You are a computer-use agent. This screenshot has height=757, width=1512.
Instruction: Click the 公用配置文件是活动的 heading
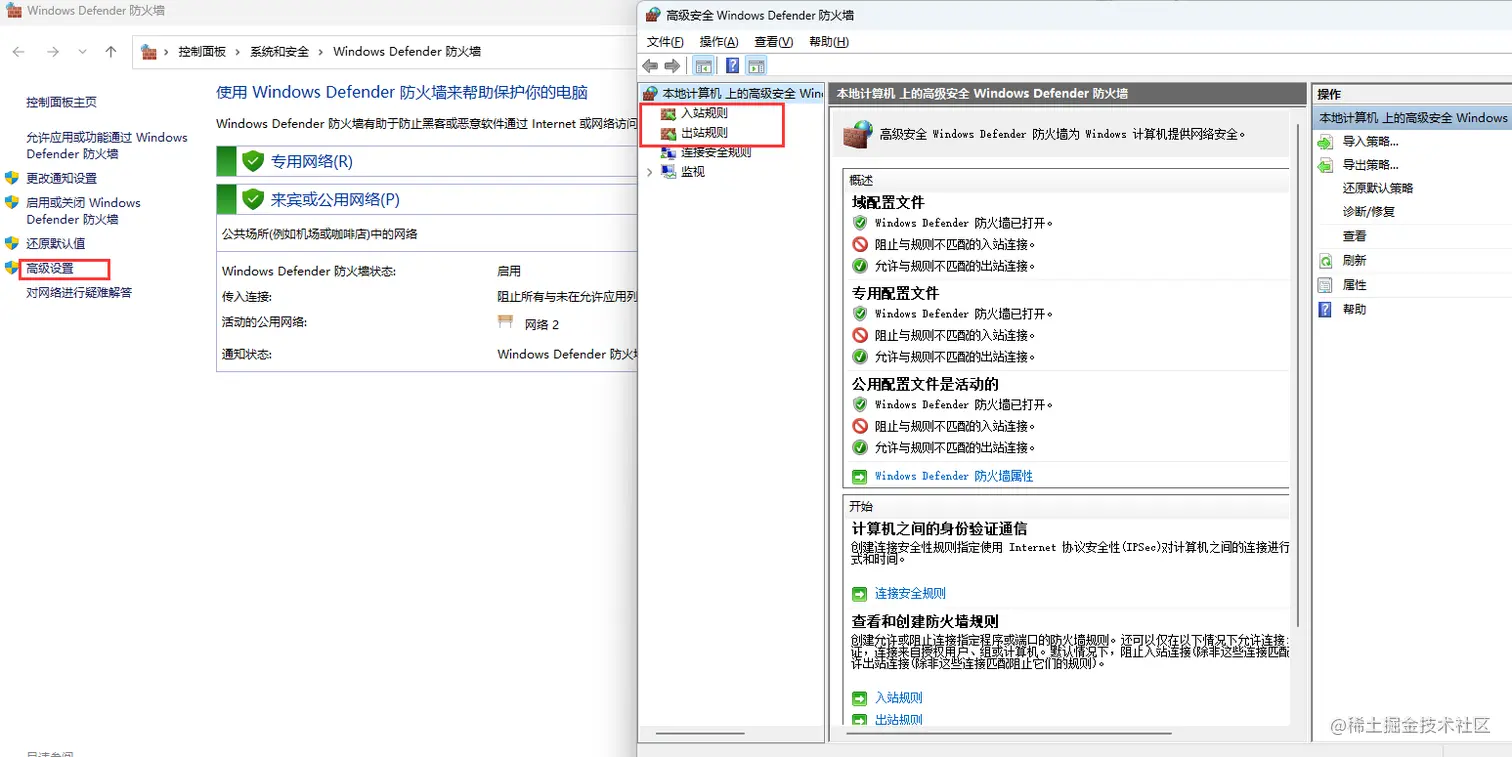(926, 384)
